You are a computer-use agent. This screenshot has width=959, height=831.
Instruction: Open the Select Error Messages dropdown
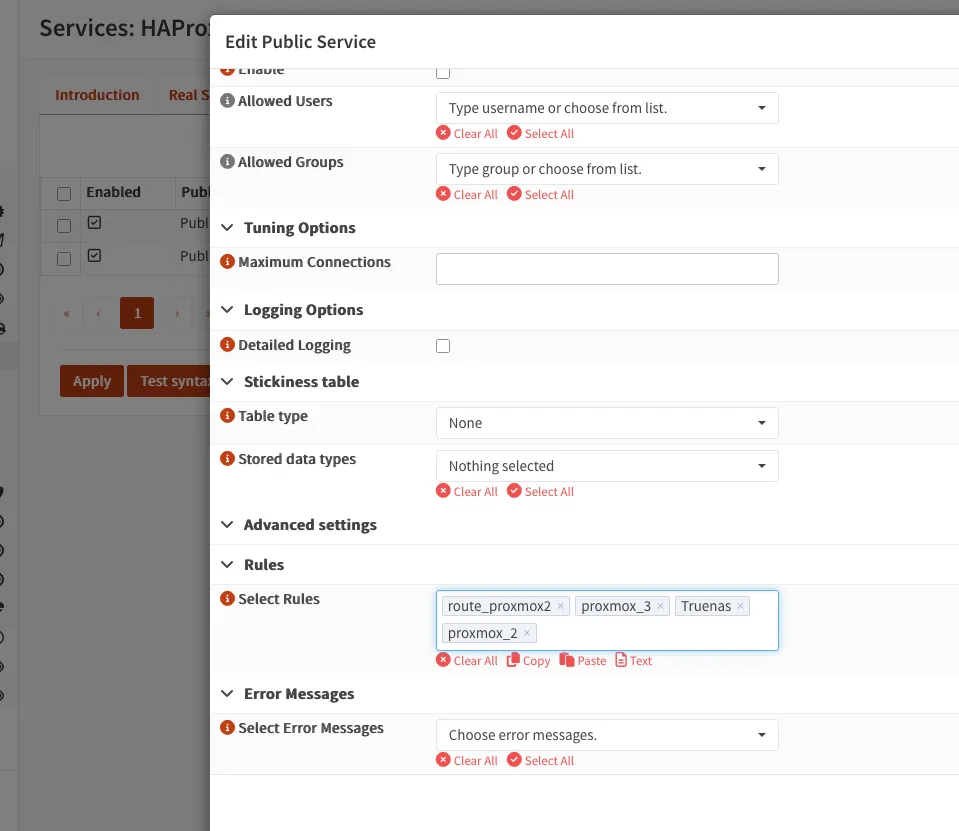coord(607,735)
